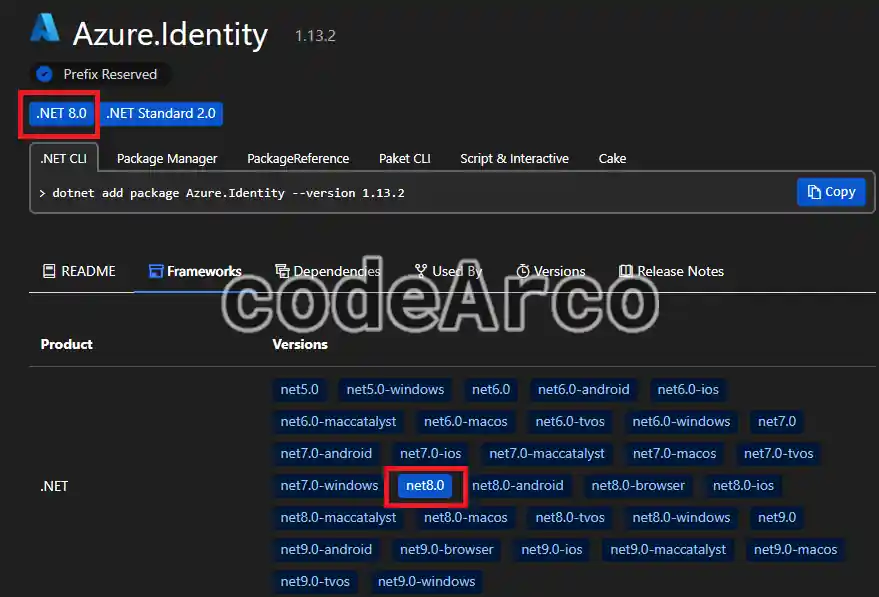Click the net7.0-android framework tag

click(326, 453)
